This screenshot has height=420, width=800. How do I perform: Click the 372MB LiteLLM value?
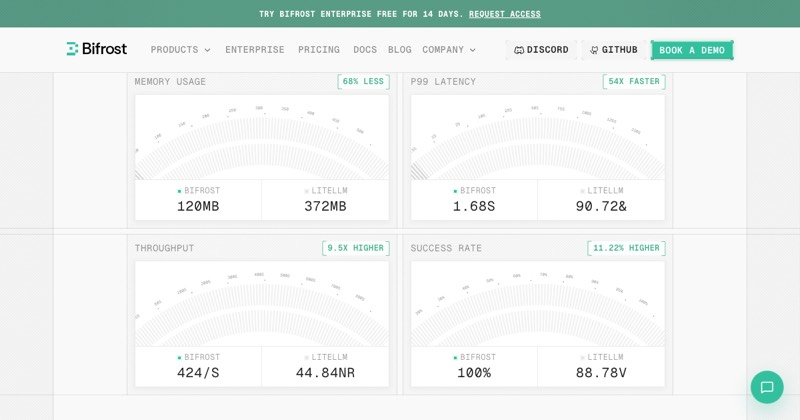326,206
